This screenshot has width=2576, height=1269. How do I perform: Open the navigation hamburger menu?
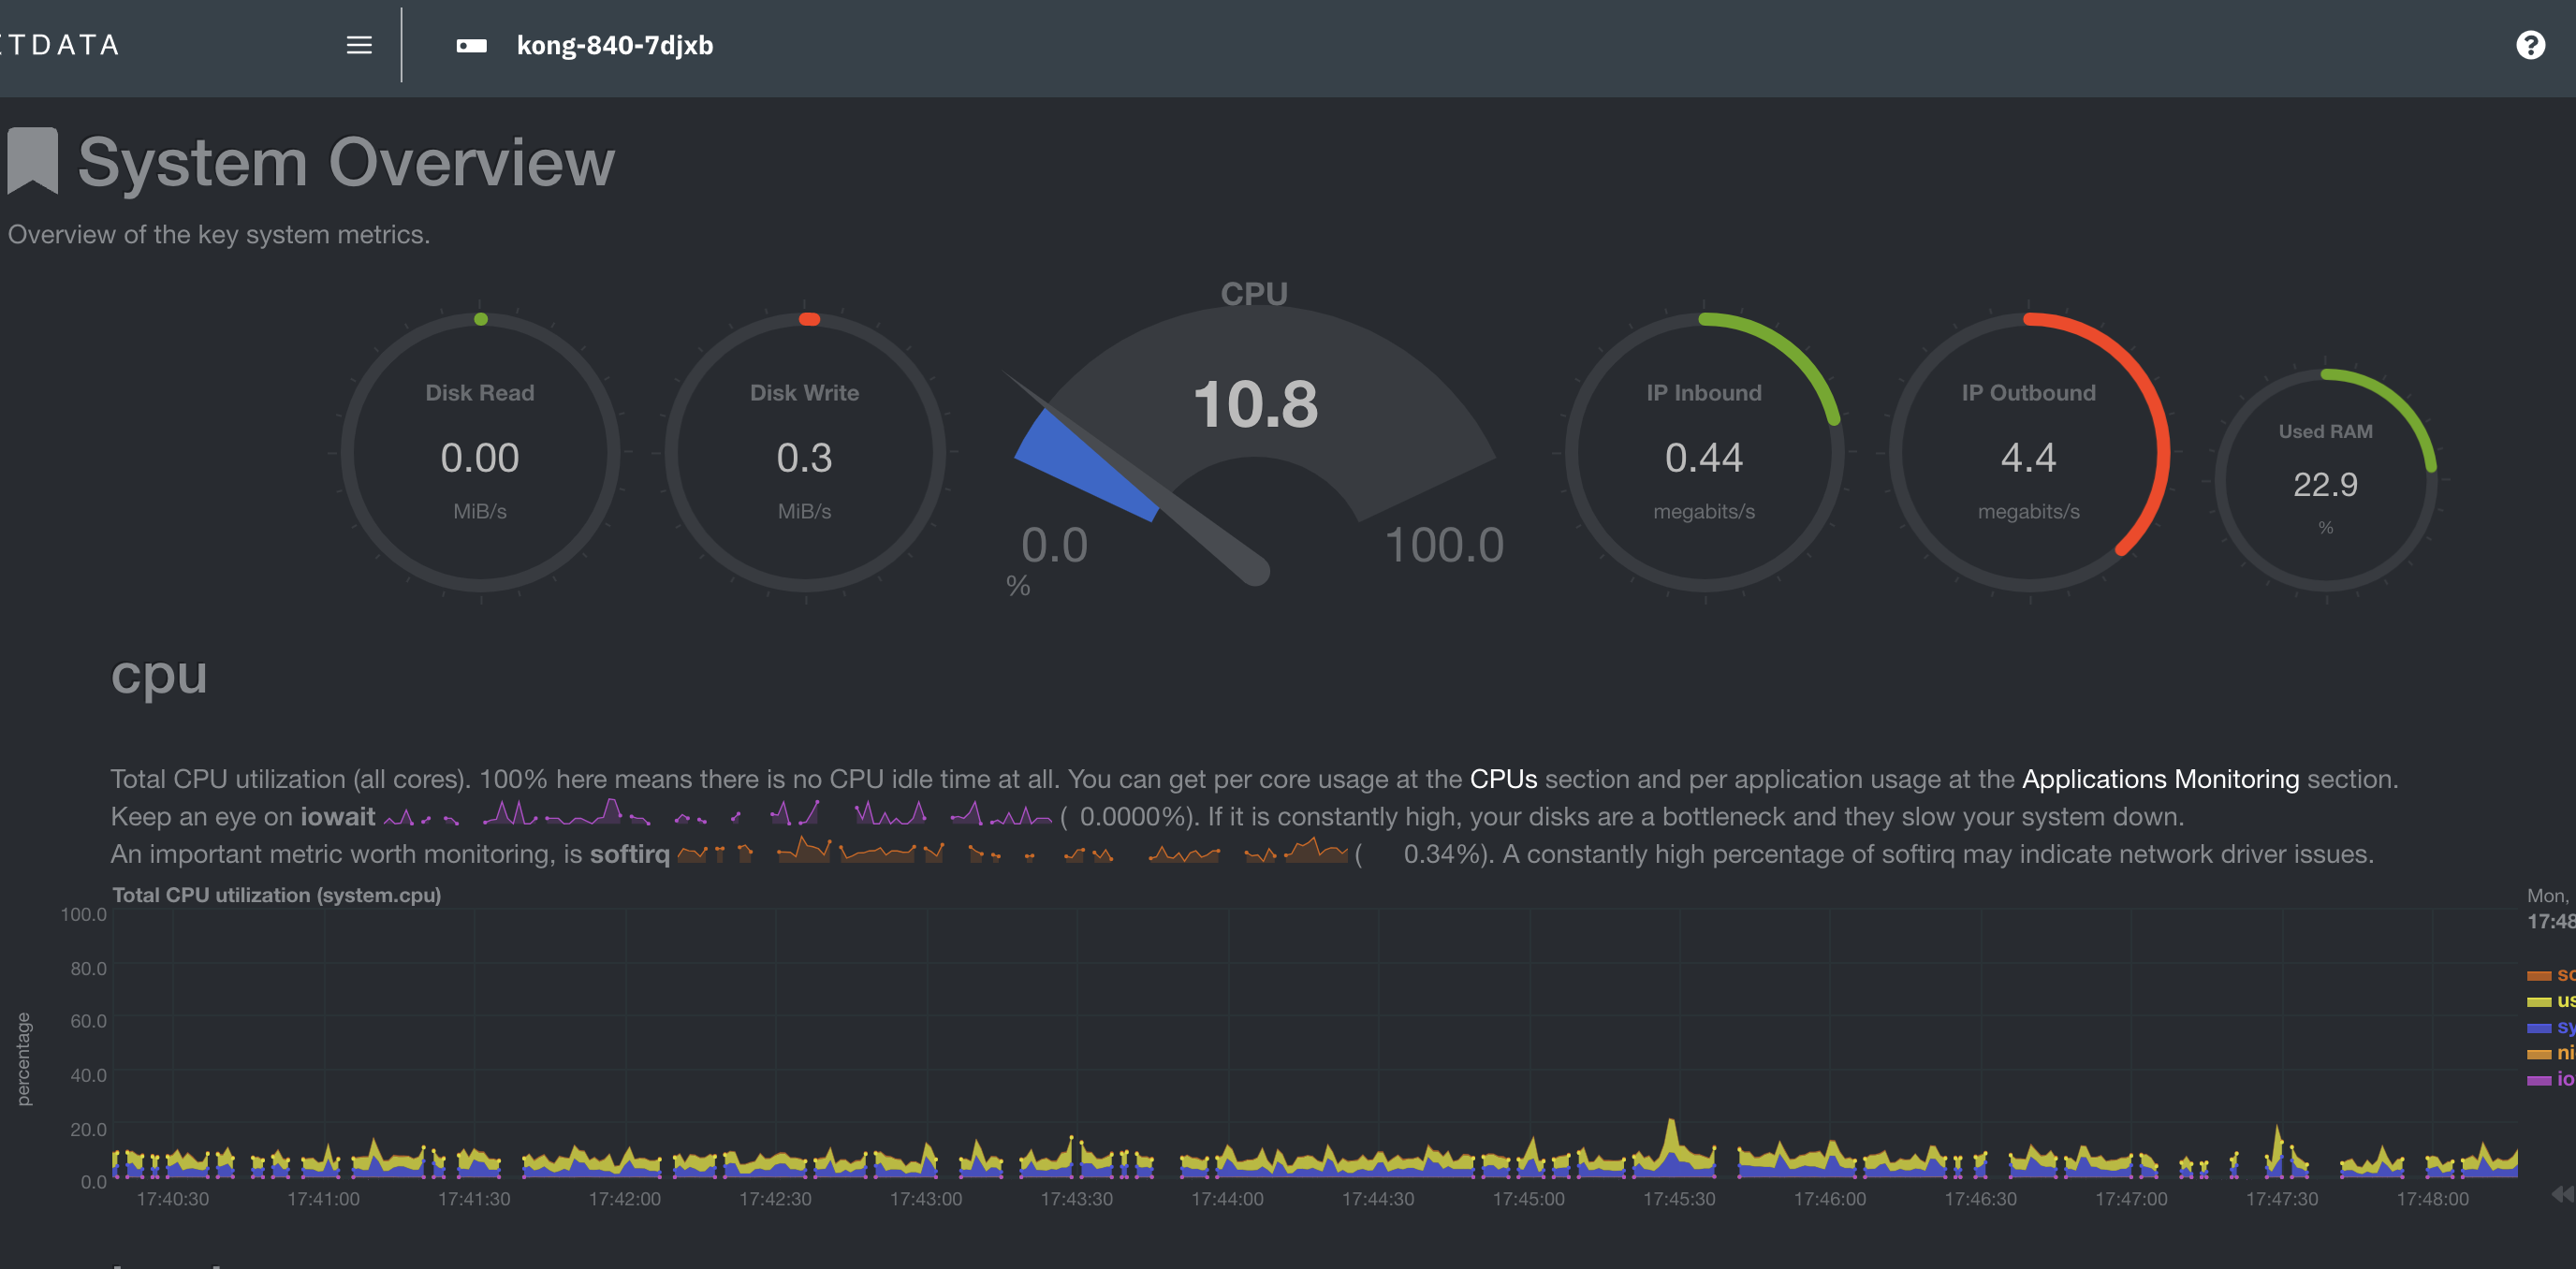pos(357,45)
